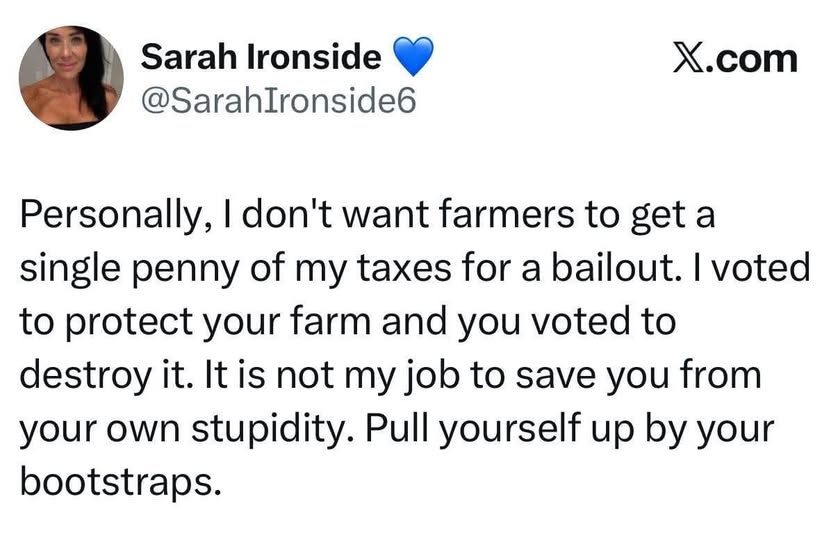Select the word 'protect' in the third line

128,324
